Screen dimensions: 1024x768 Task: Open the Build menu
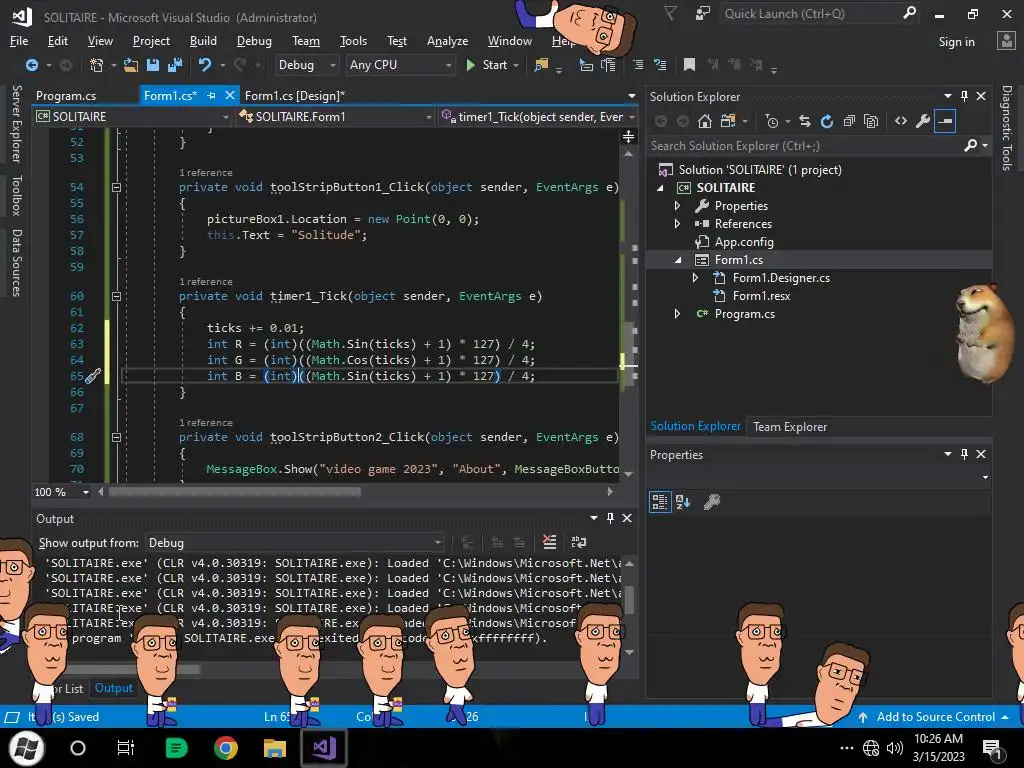tap(203, 40)
